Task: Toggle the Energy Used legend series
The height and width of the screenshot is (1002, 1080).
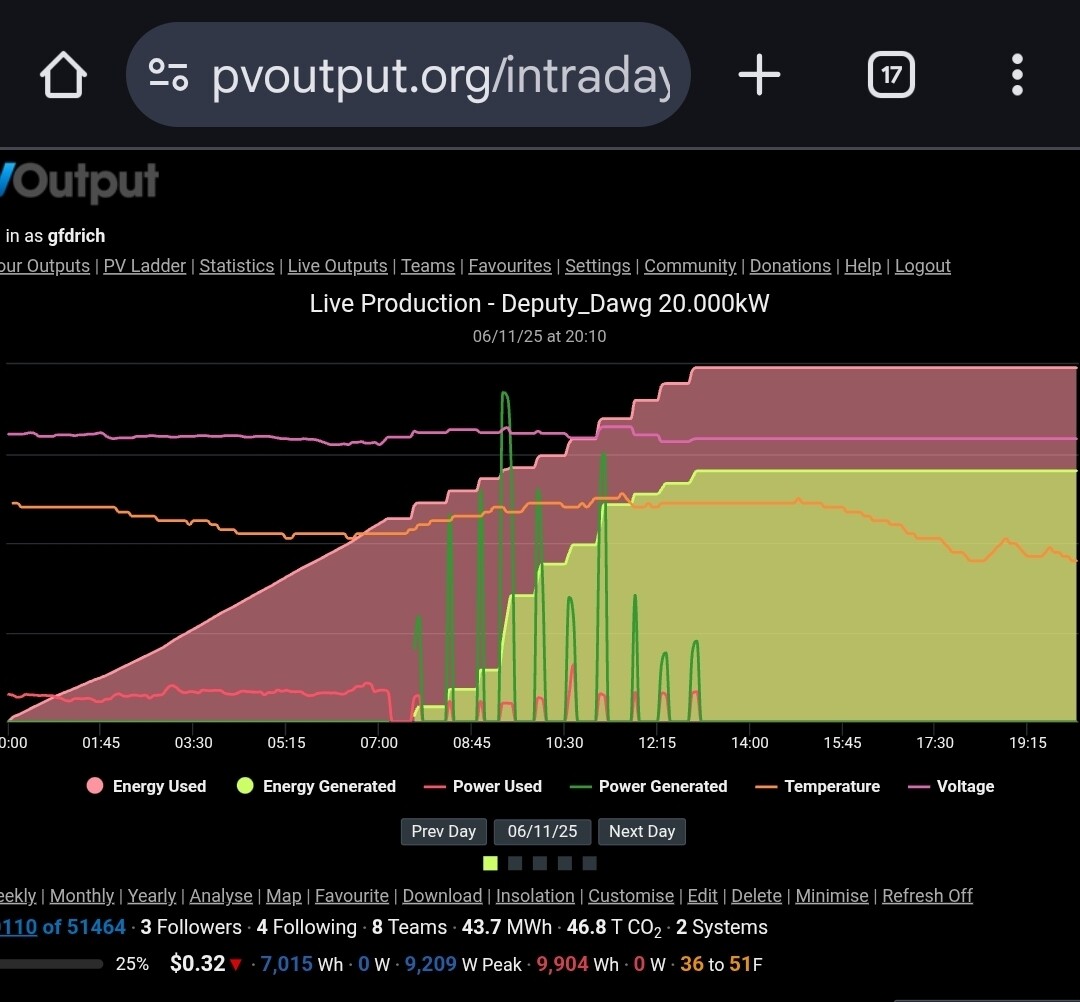Action: pos(147,786)
